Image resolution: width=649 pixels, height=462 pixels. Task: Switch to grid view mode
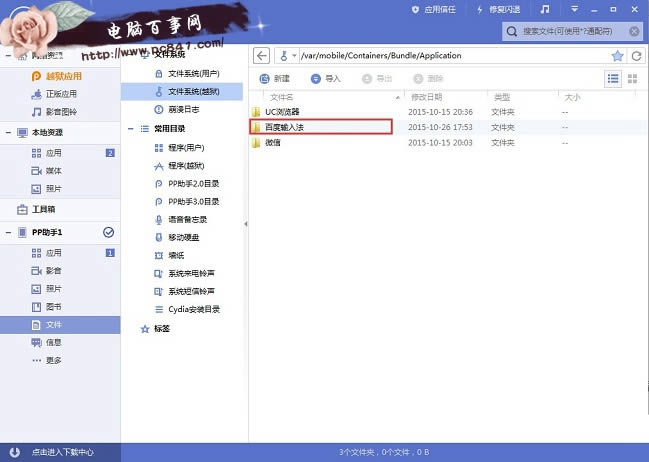[632, 78]
